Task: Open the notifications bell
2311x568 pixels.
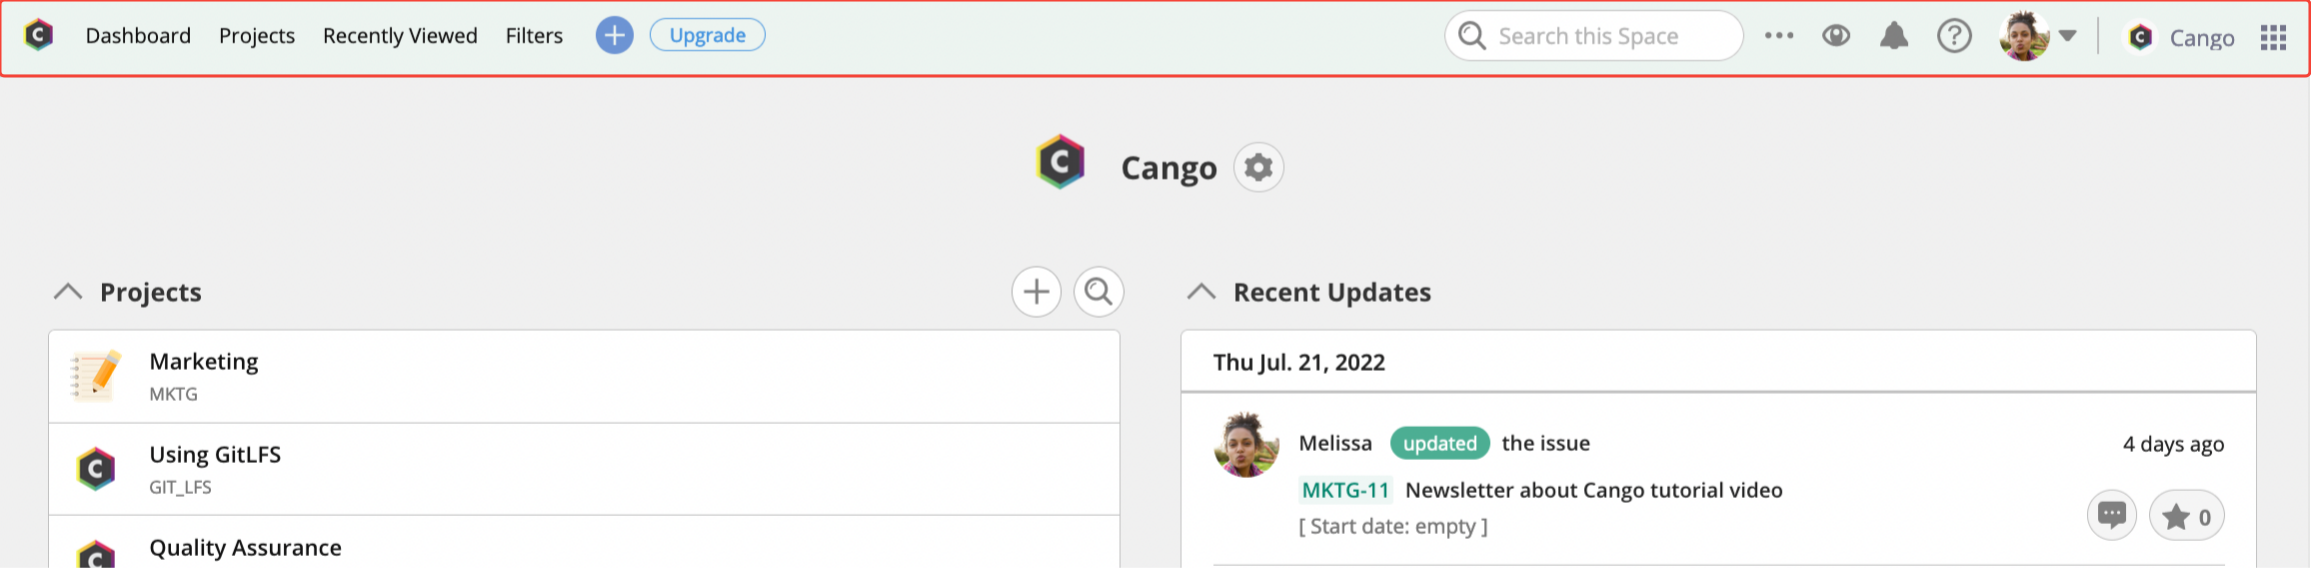Action: coord(1894,36)
